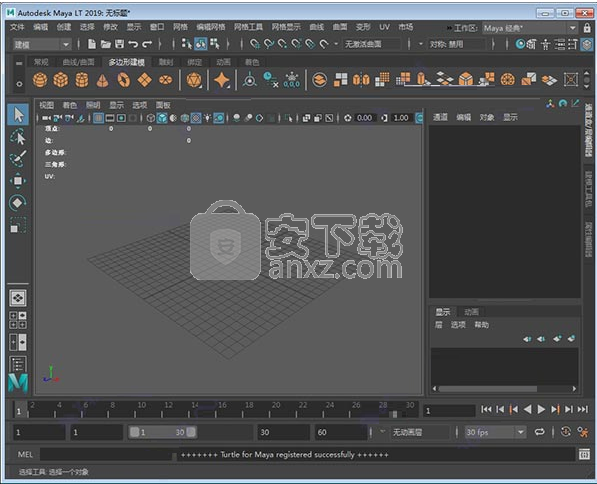Open the 文件 menu

[x=17, y=27]
